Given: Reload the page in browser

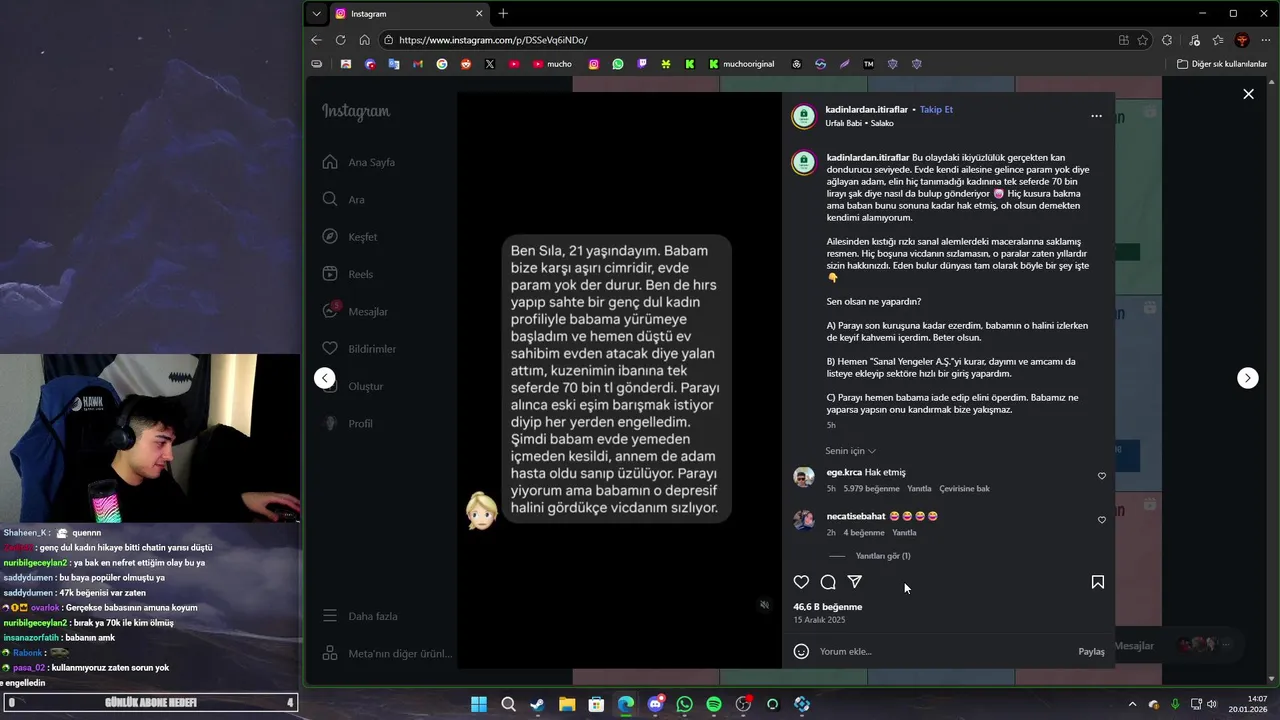Looking at the screenshot, I should pyautogui.click(x=340, y=40).
